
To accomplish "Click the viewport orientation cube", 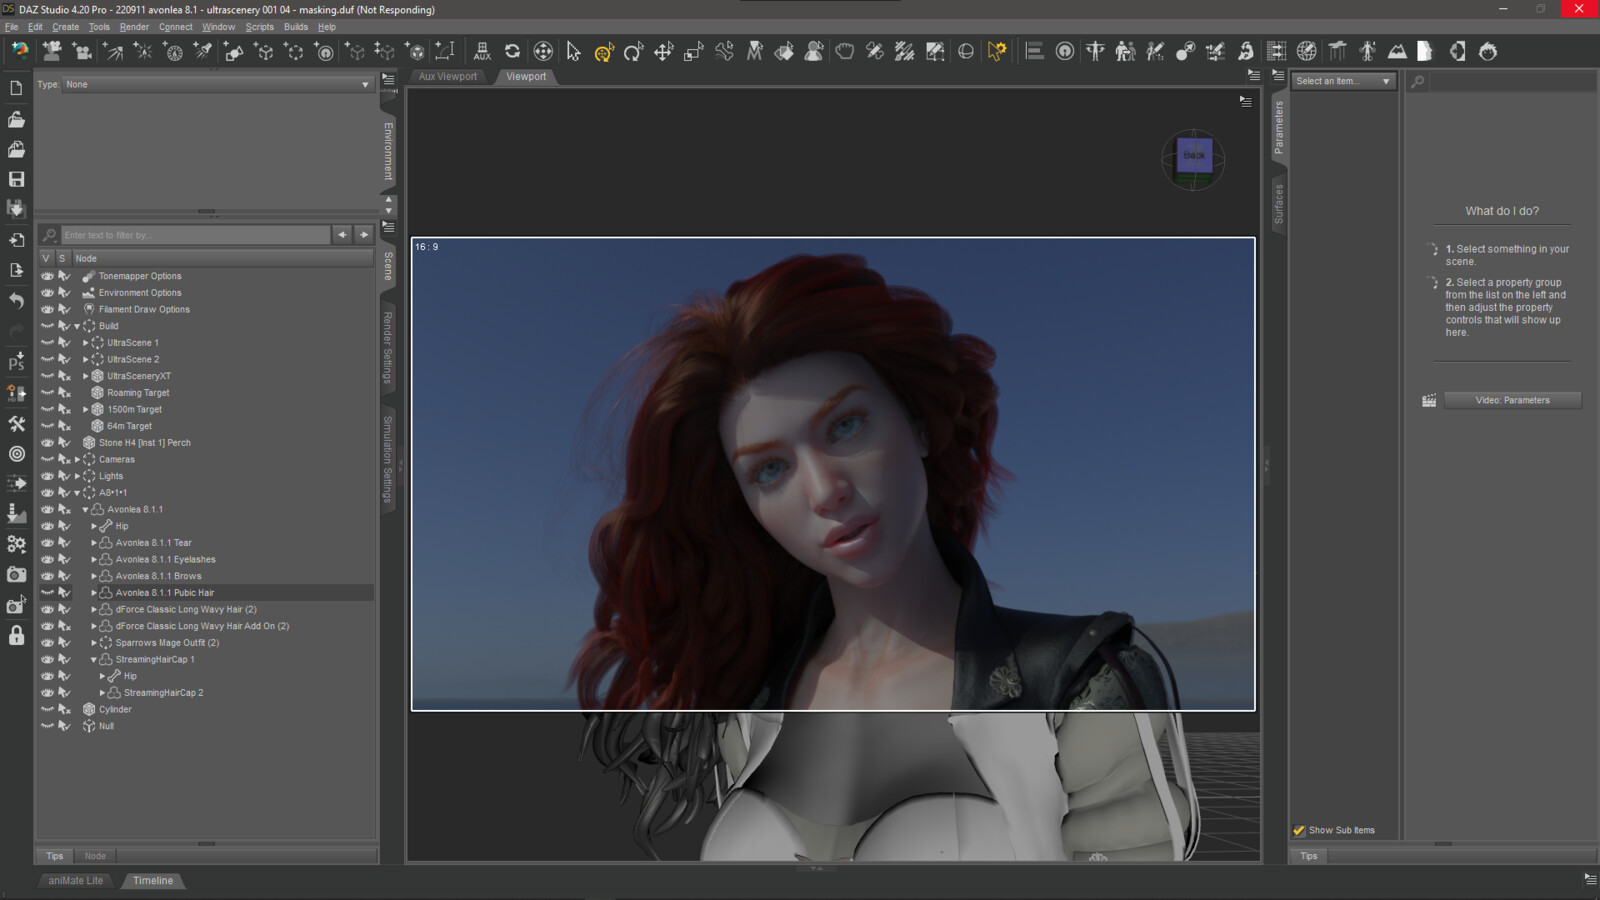I will click(1193, 157).
